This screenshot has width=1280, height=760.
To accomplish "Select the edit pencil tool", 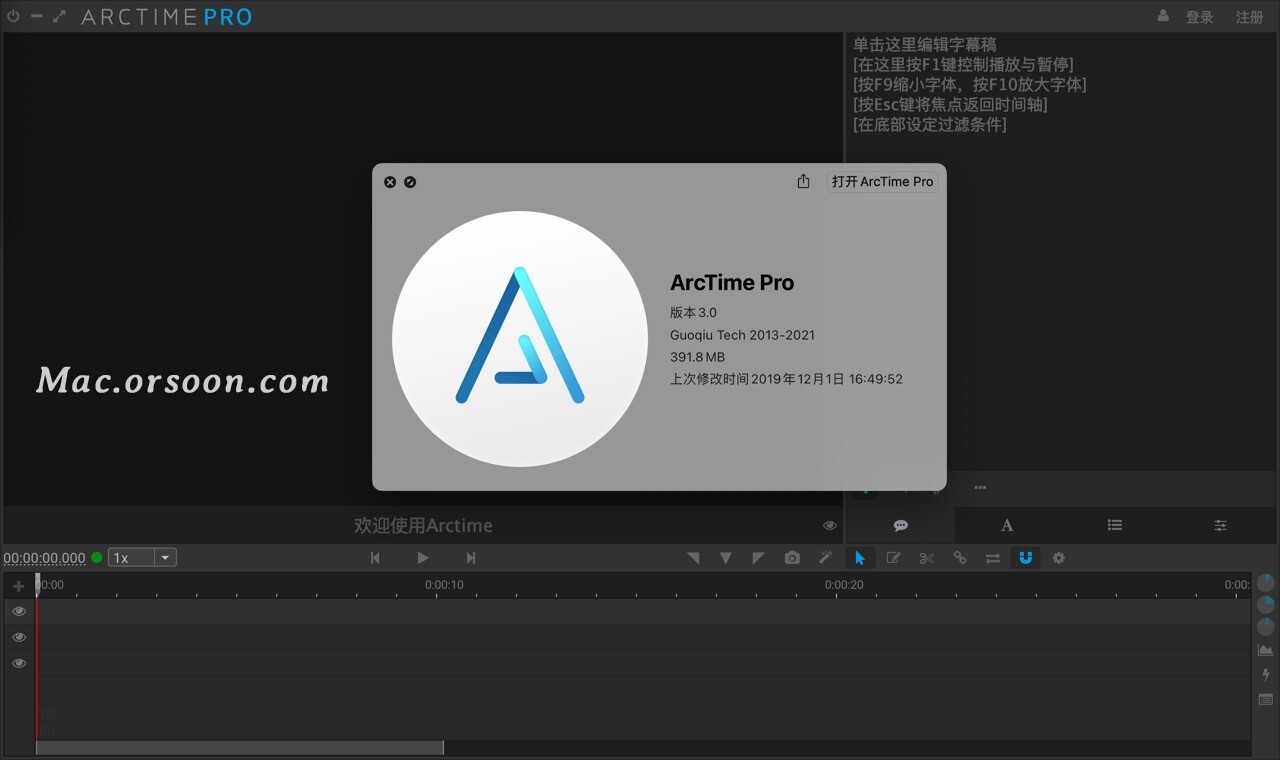I will pyautogui.click(x=893, y=557).
